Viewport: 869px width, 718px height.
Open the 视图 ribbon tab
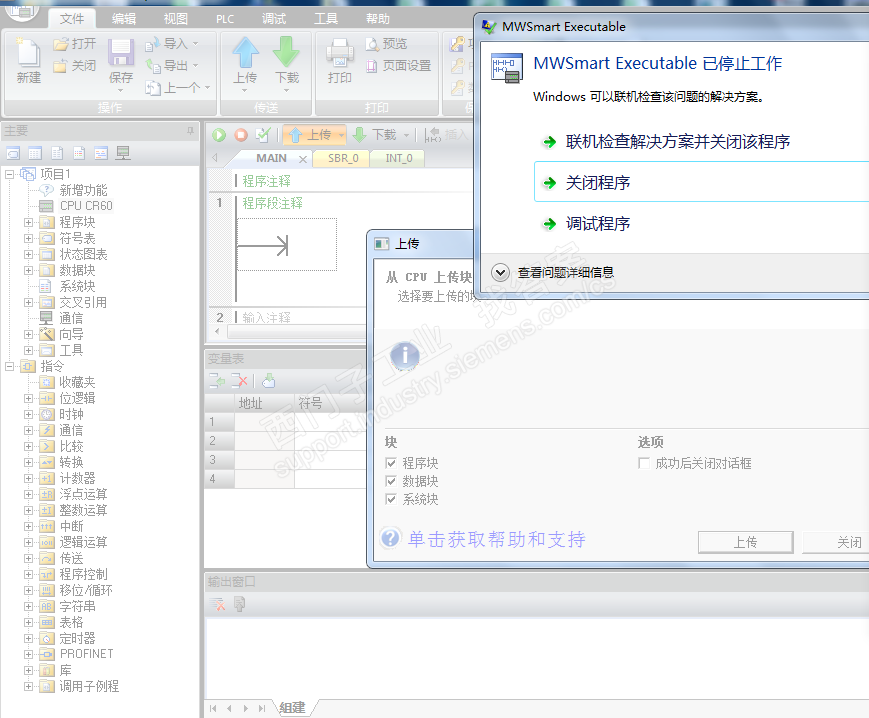[x=176, y=19]
